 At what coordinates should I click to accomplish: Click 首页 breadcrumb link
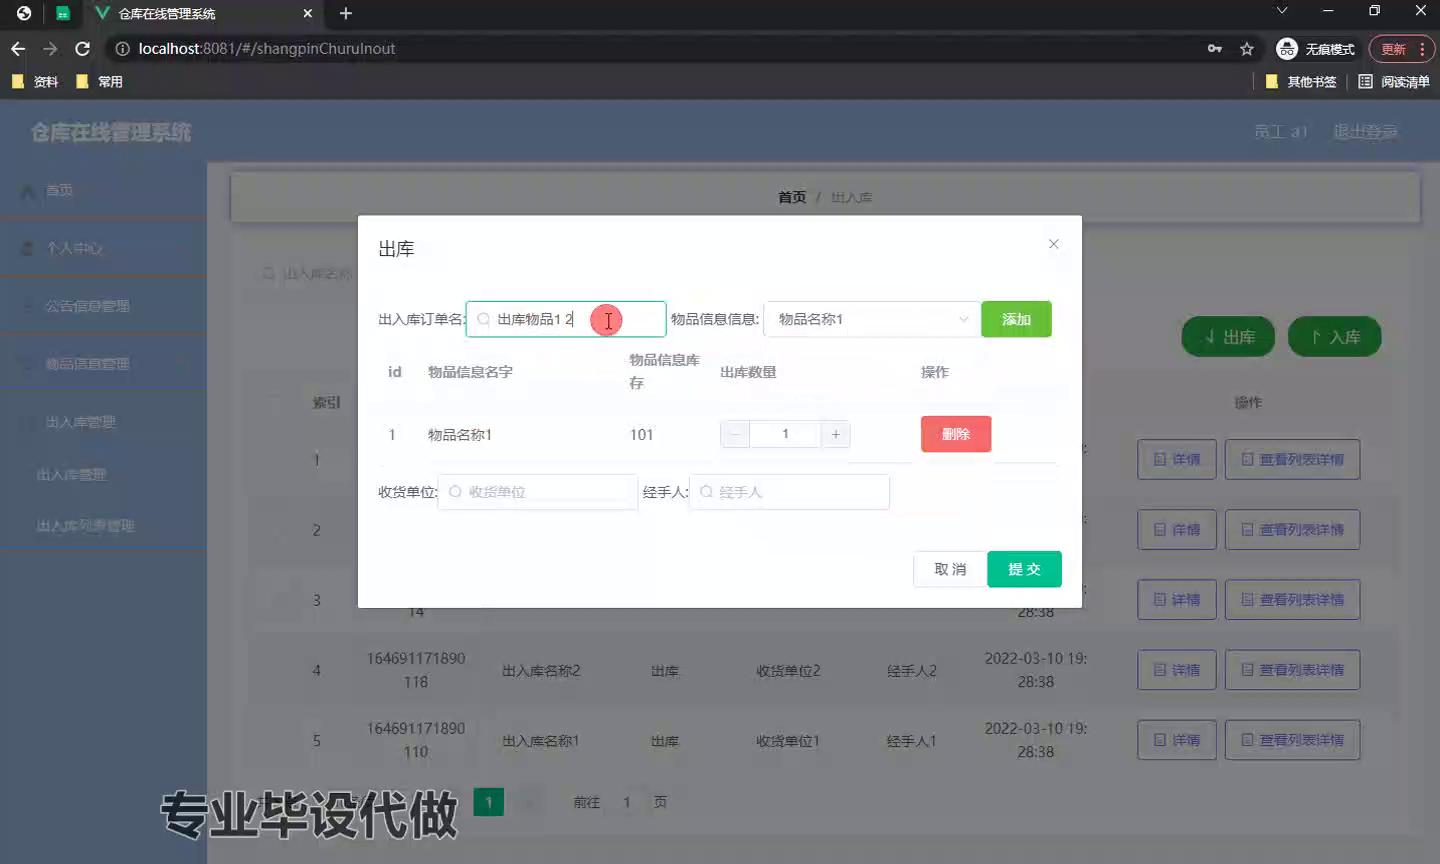point(792,197)
